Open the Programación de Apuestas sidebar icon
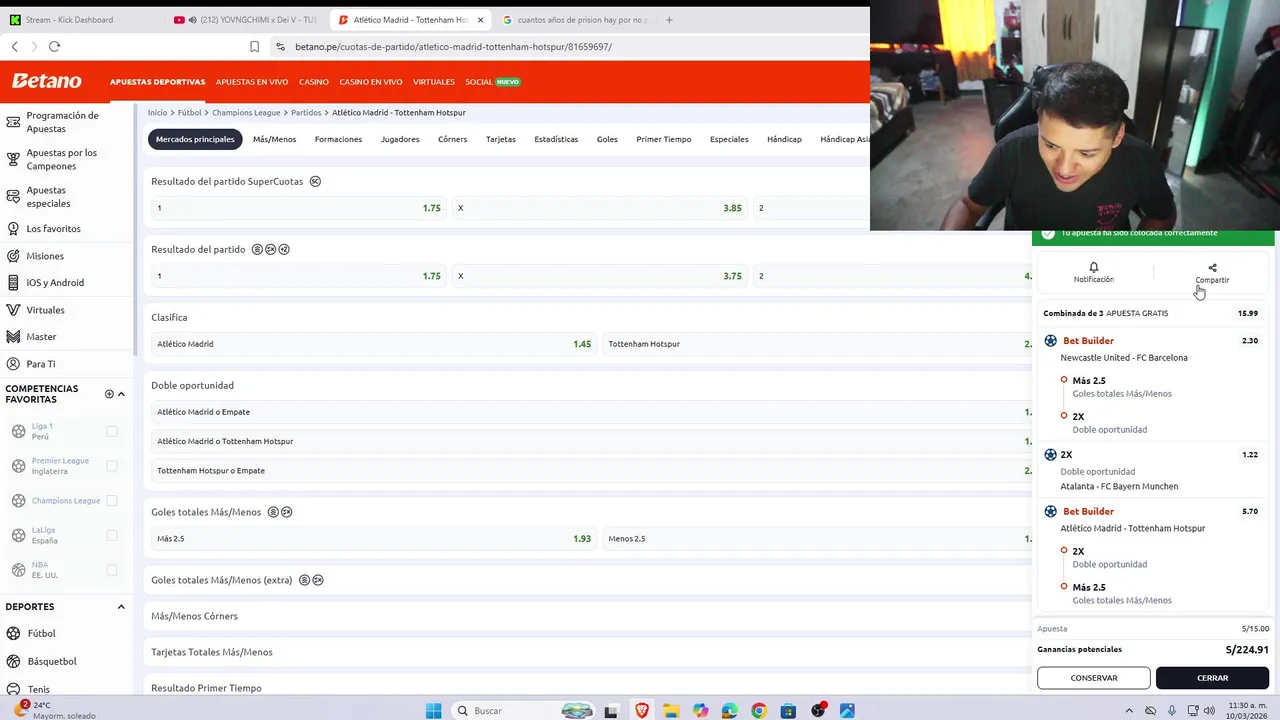This screenshot has height=720, width=1280. coord(13,122)
